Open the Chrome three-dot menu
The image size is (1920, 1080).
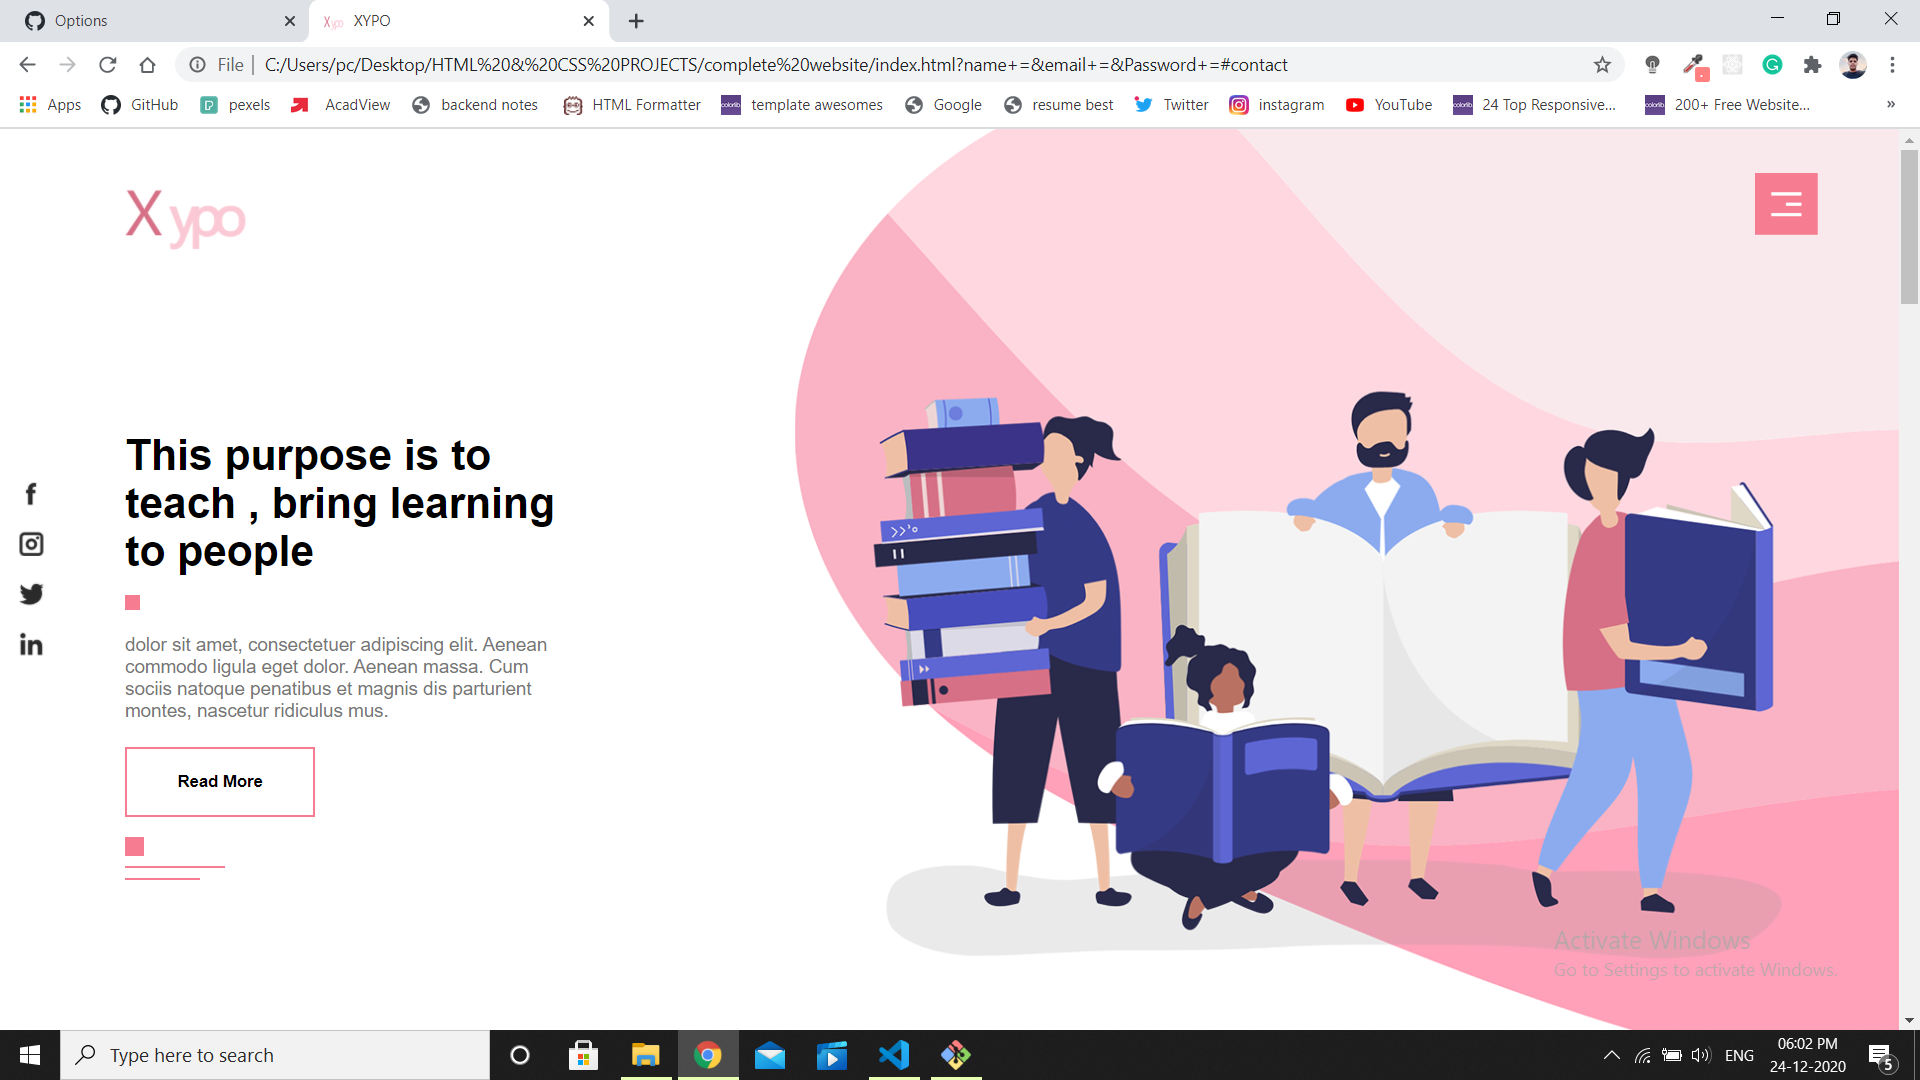[x=1892, y=65]
